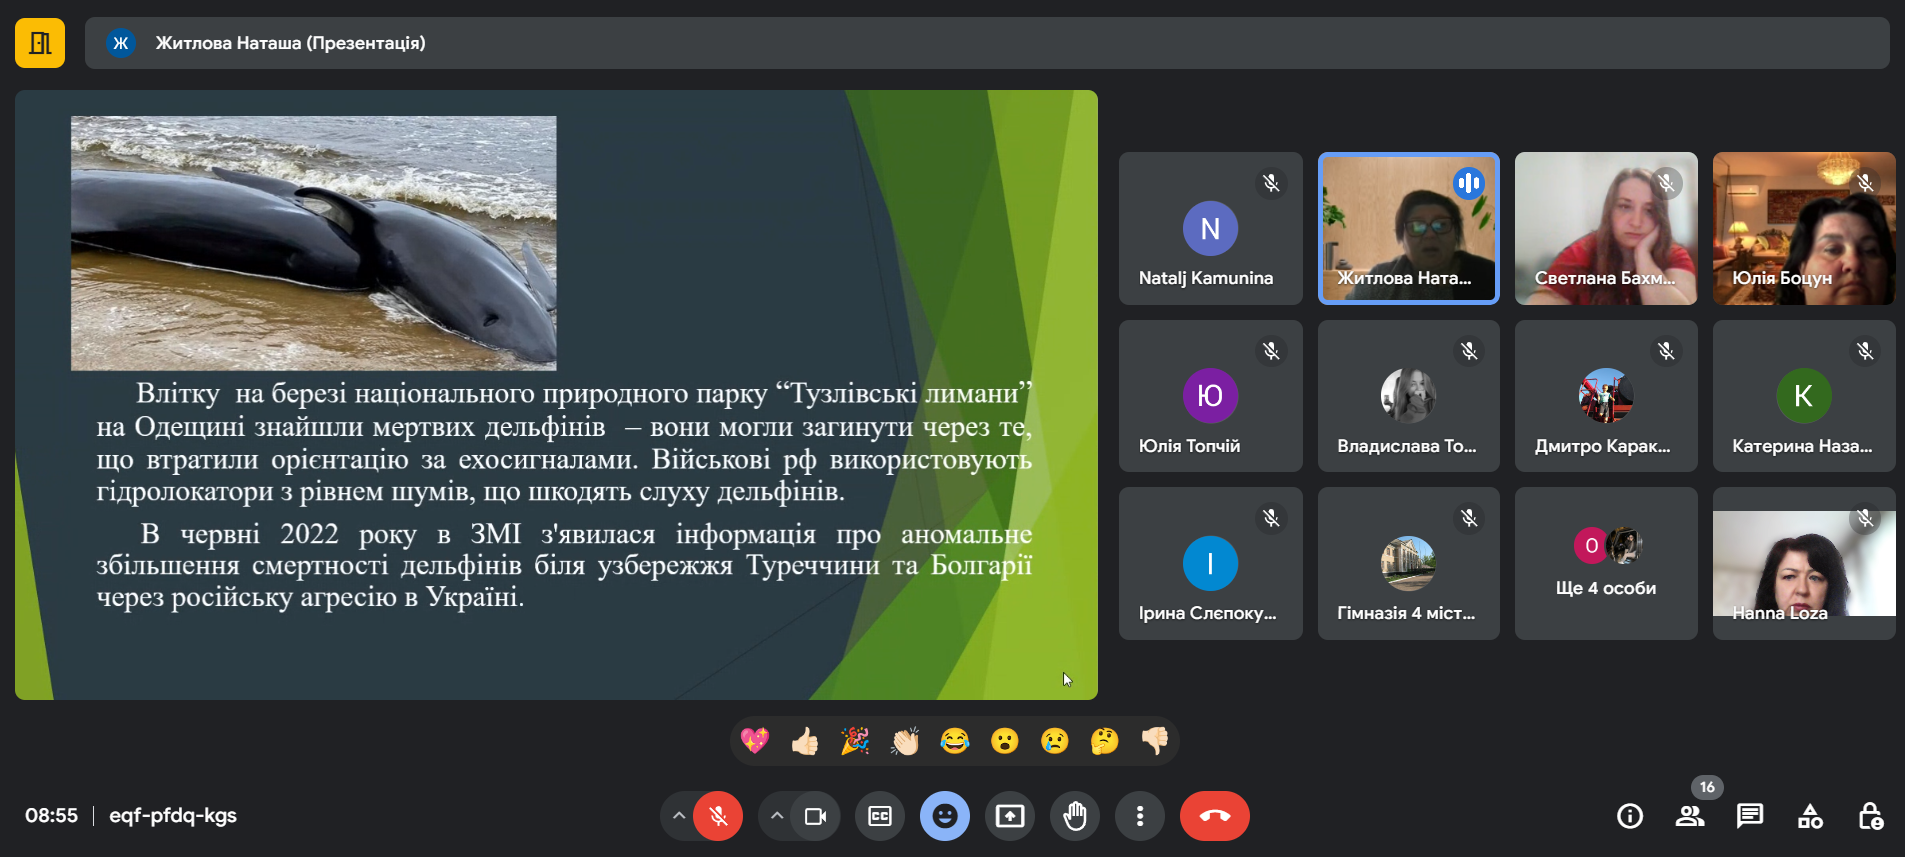The width and height of the screenshot is (1905, 857).
Task: Show the participants list
Action: pyautogui.click(x=1690, y=816)
